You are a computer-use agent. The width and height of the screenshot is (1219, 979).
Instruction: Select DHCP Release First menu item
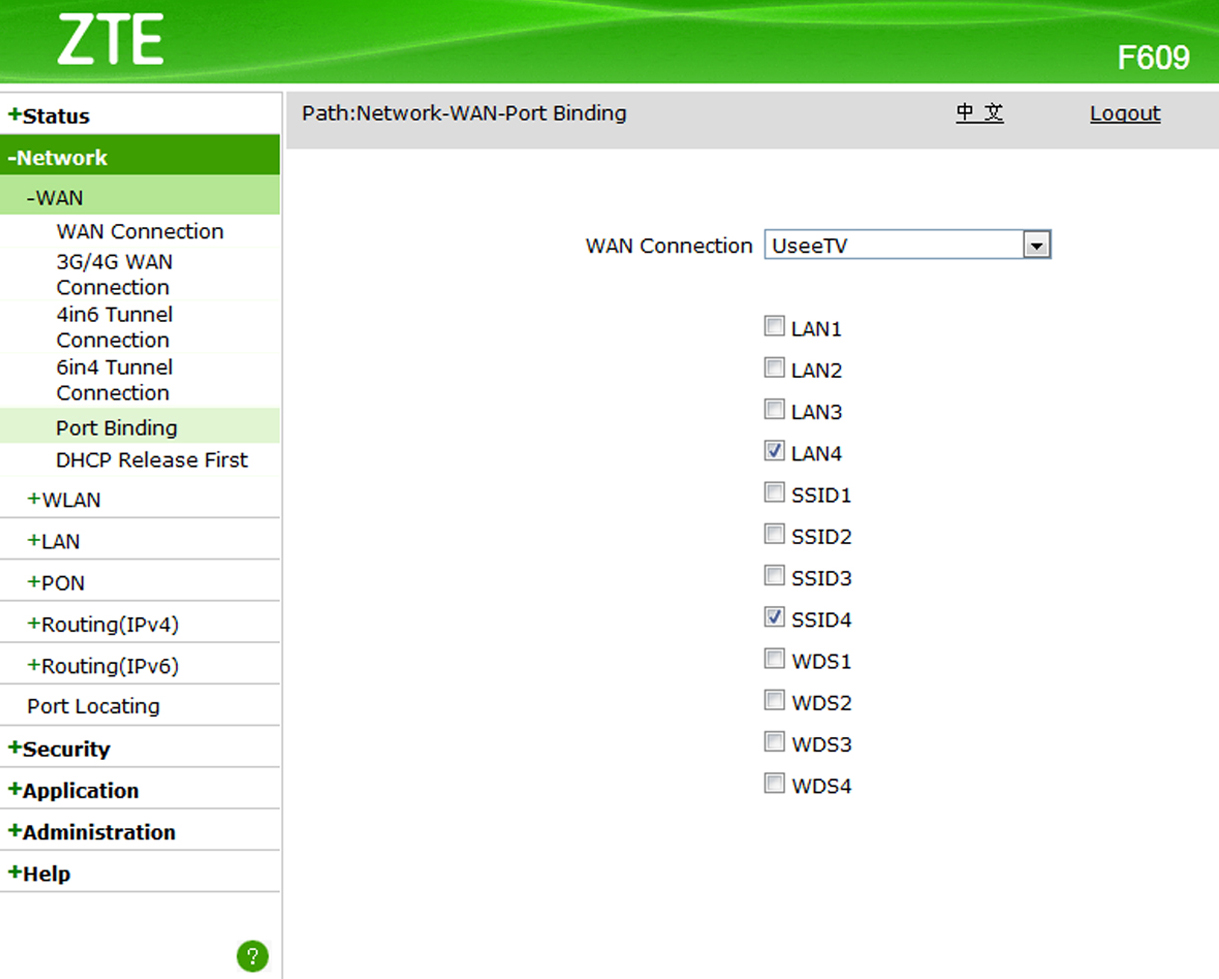pos(152,460)
